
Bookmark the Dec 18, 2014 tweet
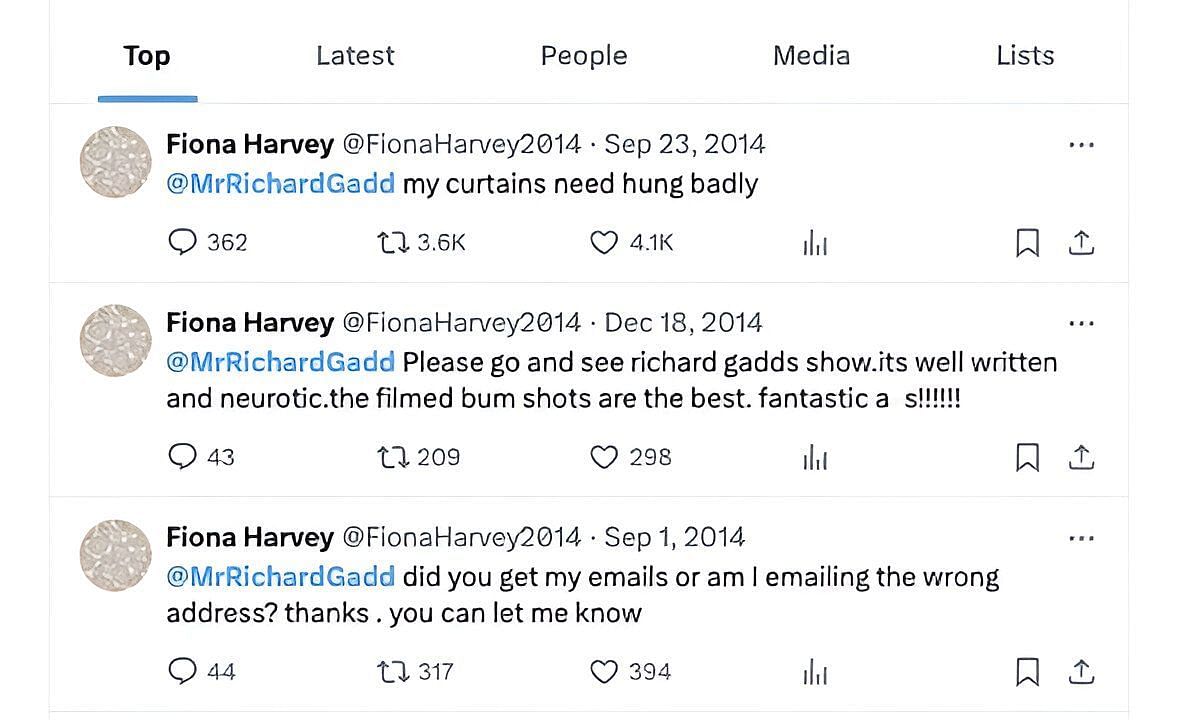[x=1027, y=457]
